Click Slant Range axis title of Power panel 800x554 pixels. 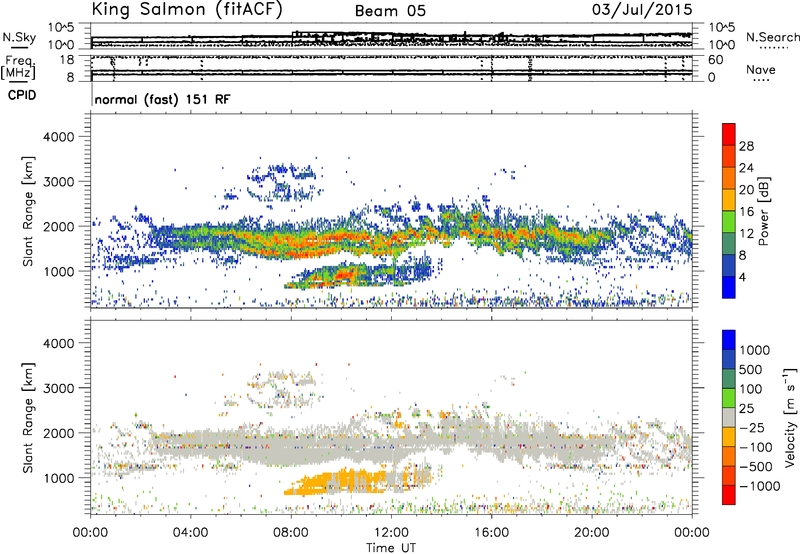[x=28, y=211]
